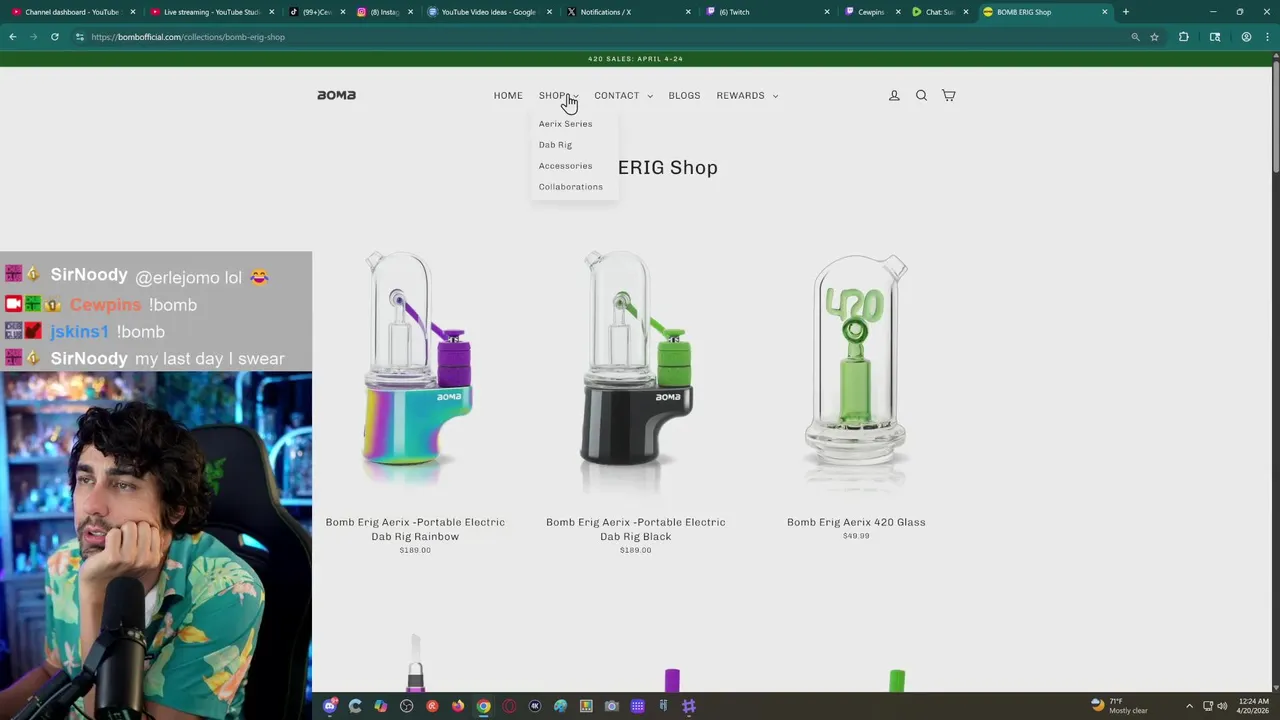Go to HOME in navigation
Screen dimensions: 1280x720
pyautogui.click(x=508, y=95)
